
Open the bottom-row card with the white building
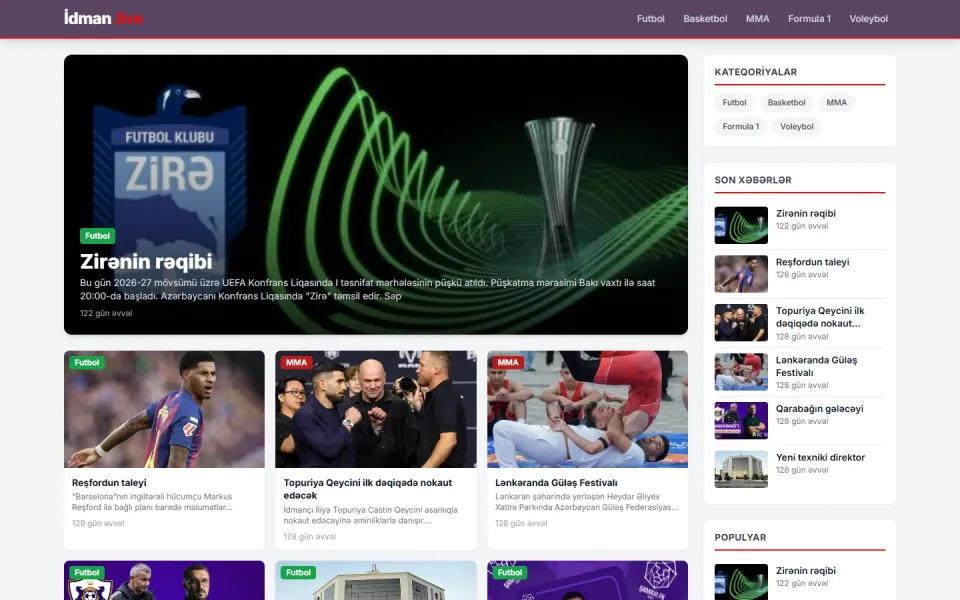pyautogui.click(x=375, y=581)
